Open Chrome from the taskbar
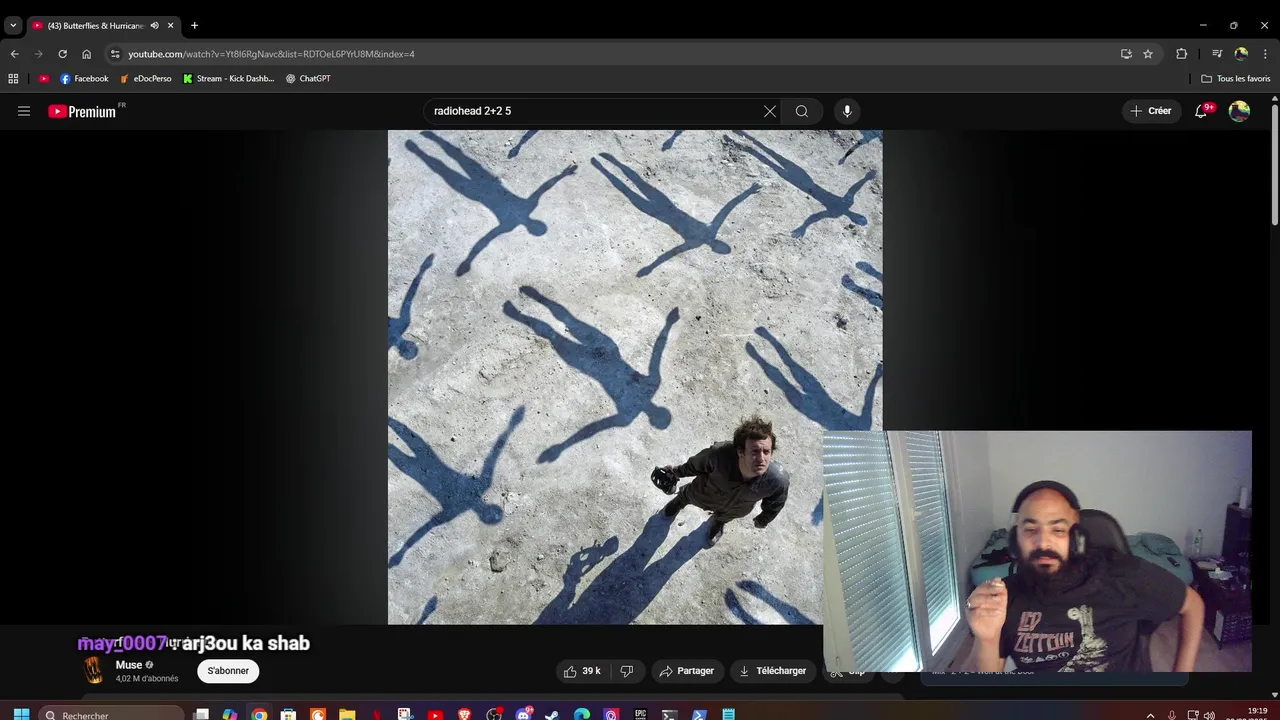 pyautogui.click(x=259, y=714)
